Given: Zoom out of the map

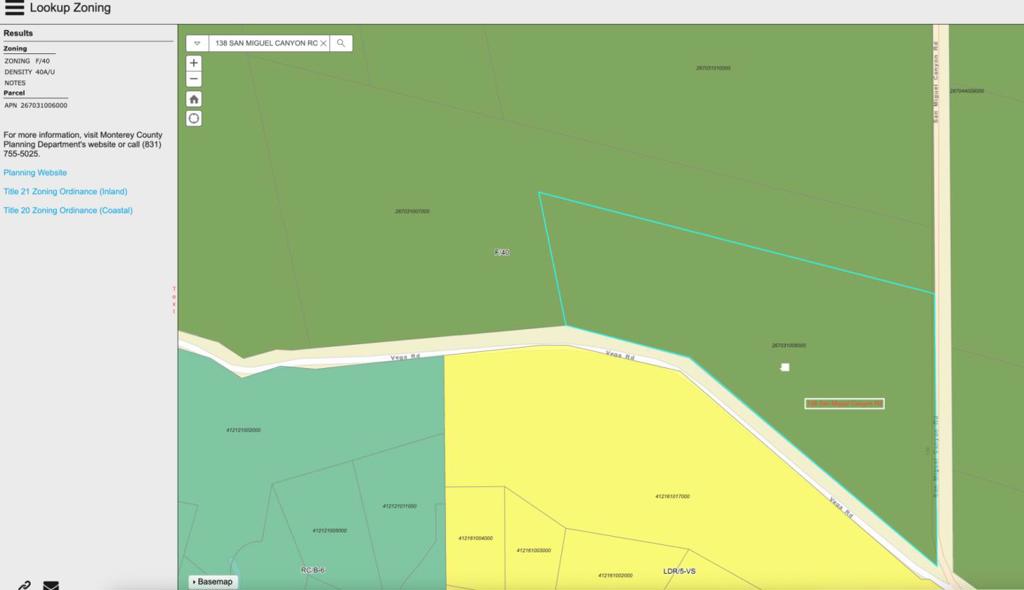Looking at the screenshot, I should pos(194,79).
